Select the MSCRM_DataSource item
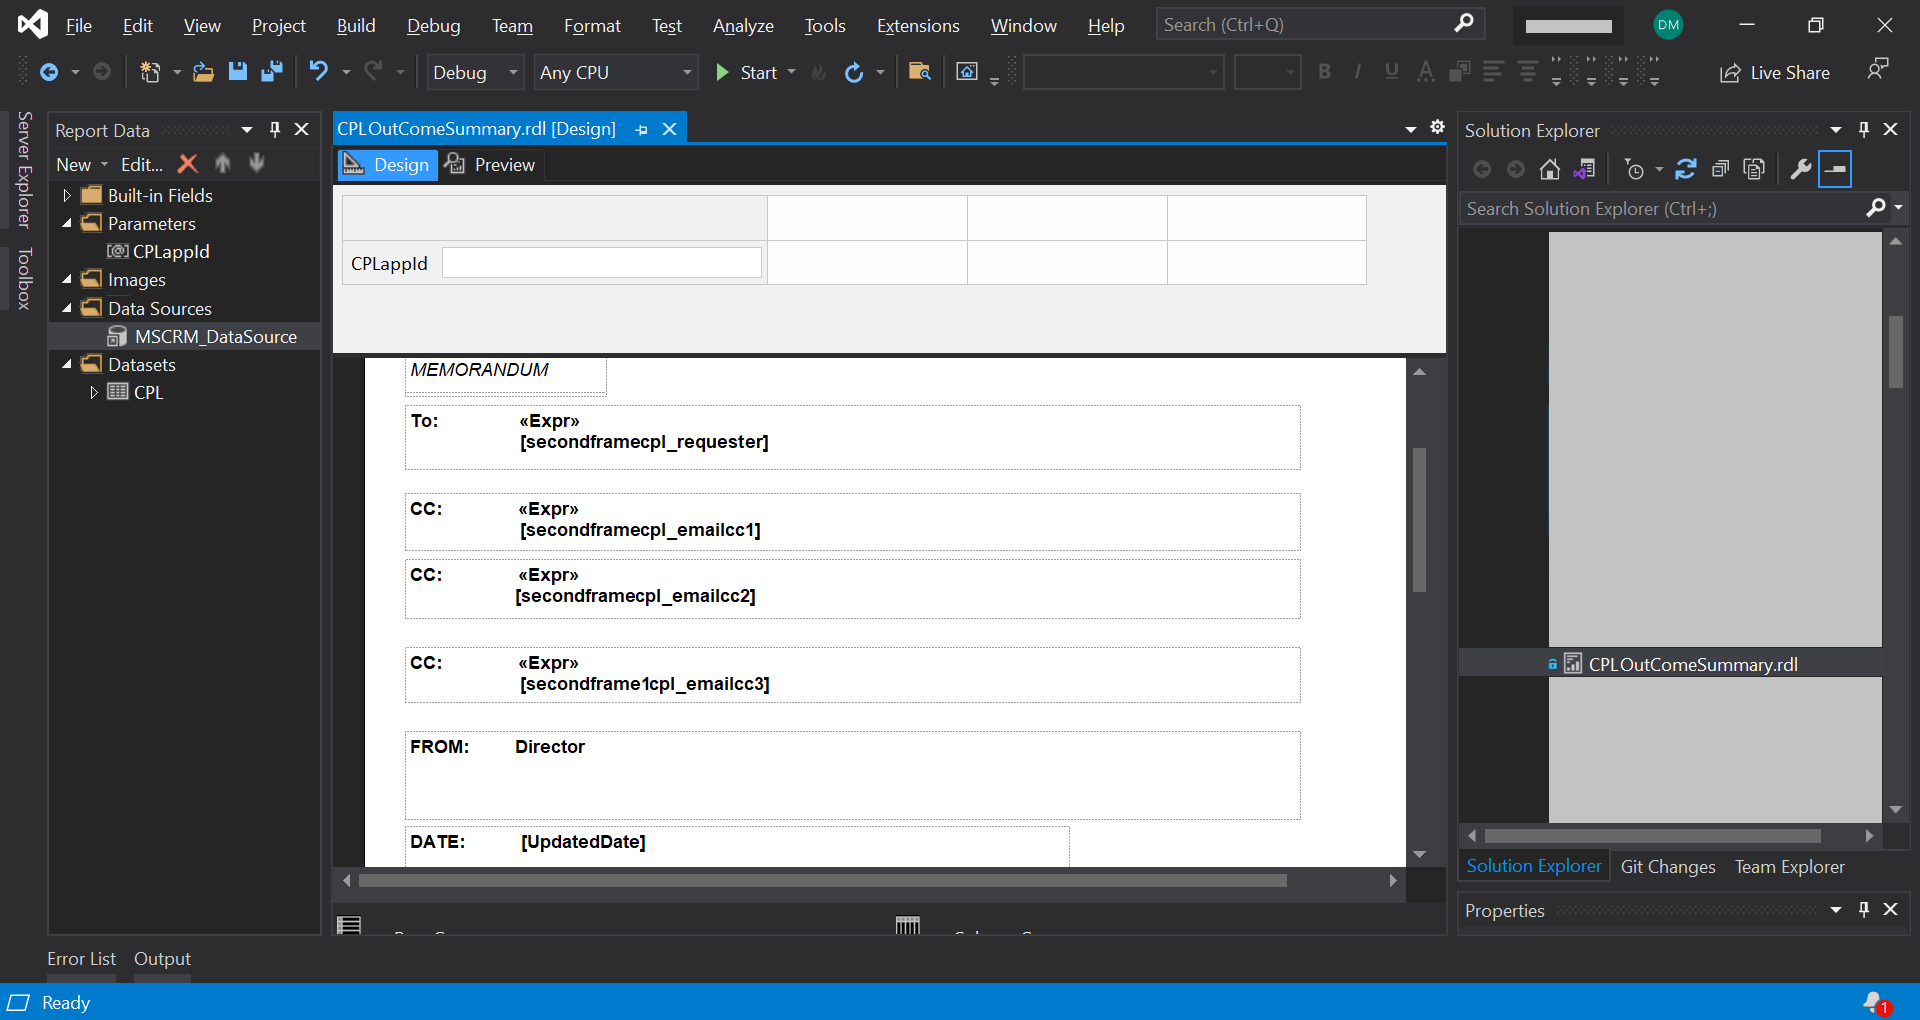 pyautogui.click(x=215, y=337)
